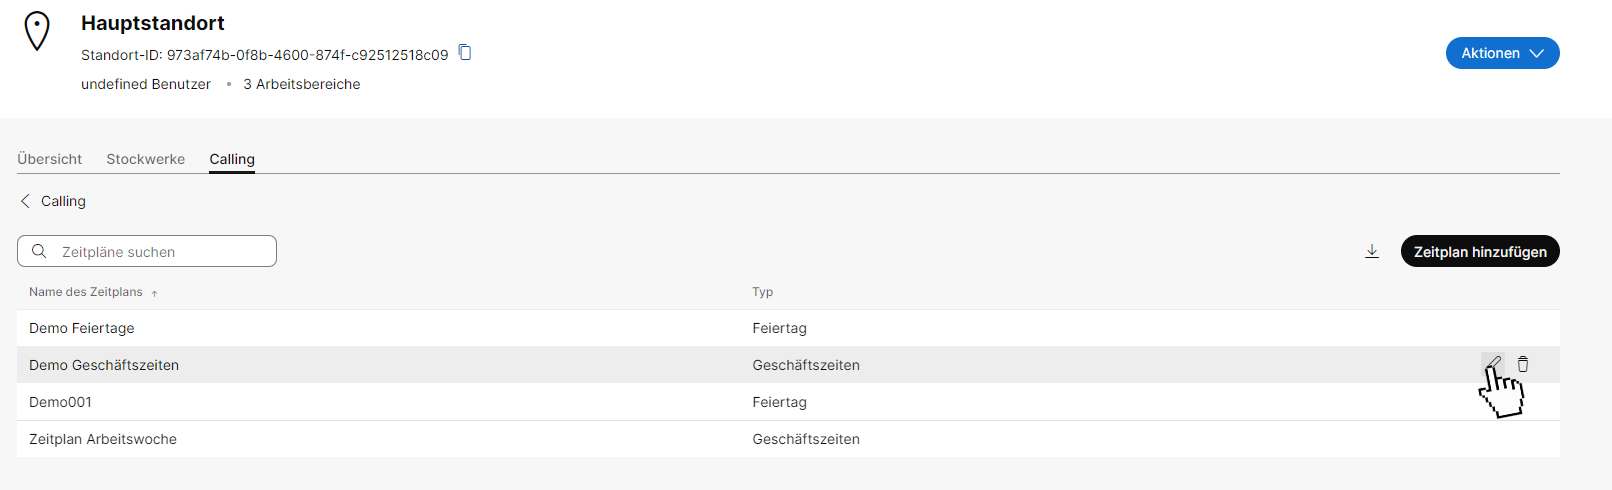The image size is (1612, 490).
Task: Focus the Zeitpläne suchen search field
Action: click(x=160, y=251)
